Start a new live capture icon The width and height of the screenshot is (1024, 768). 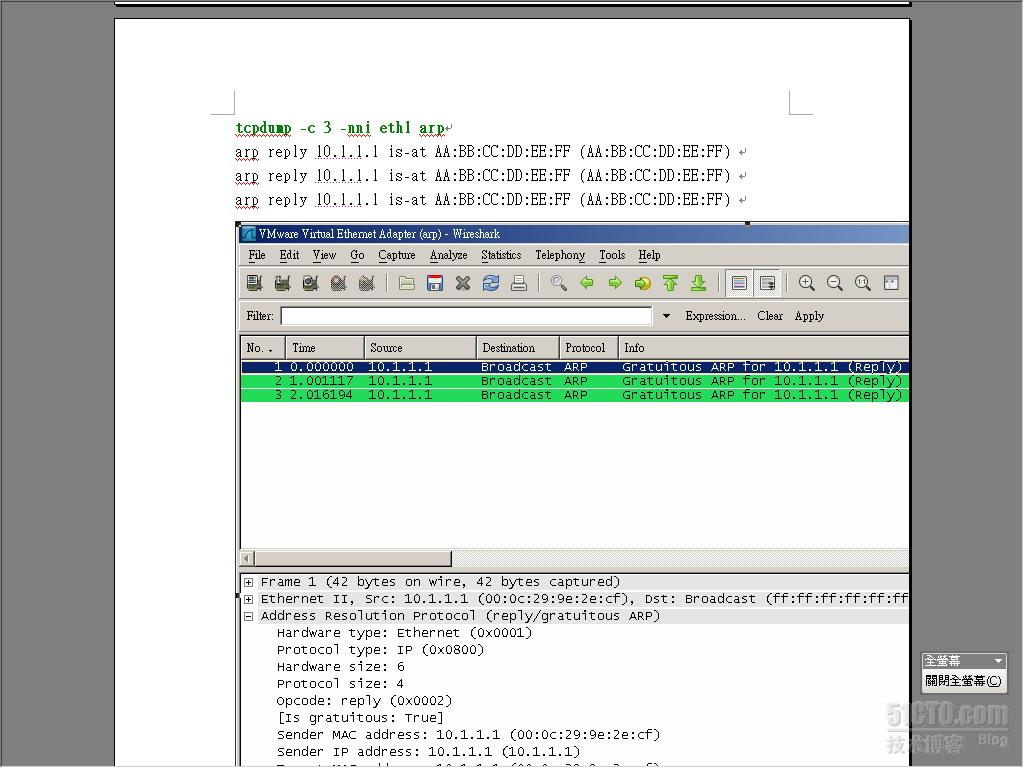click(x=310, y=283)
